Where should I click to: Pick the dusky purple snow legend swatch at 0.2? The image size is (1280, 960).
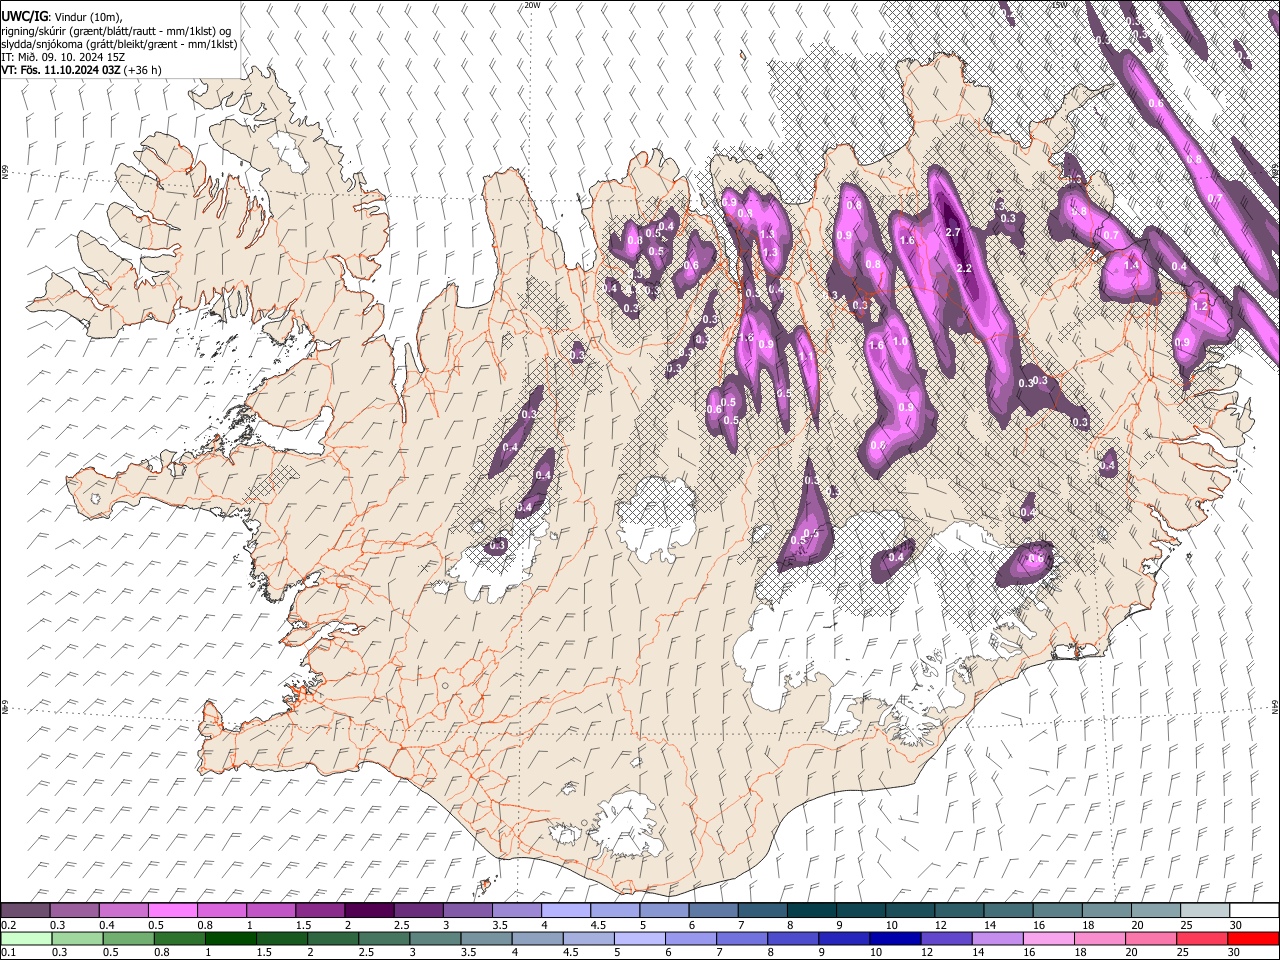[x=26, y=910]
